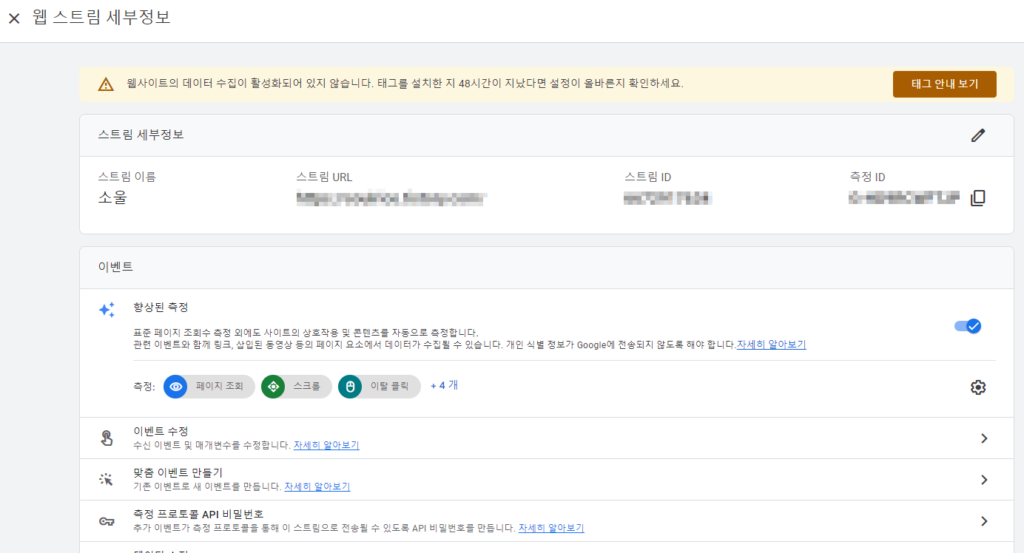Click the blue eye 페이지 조회 icon
1024x553 pixels.
pos(176,387)
